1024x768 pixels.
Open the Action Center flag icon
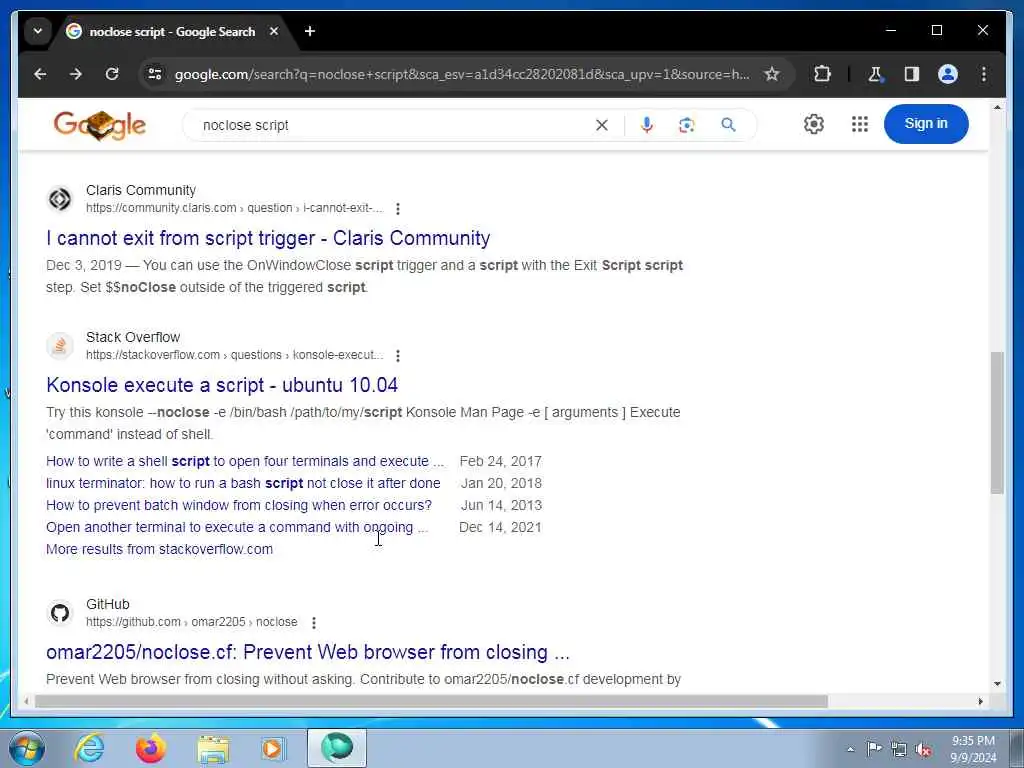(874, 748)
